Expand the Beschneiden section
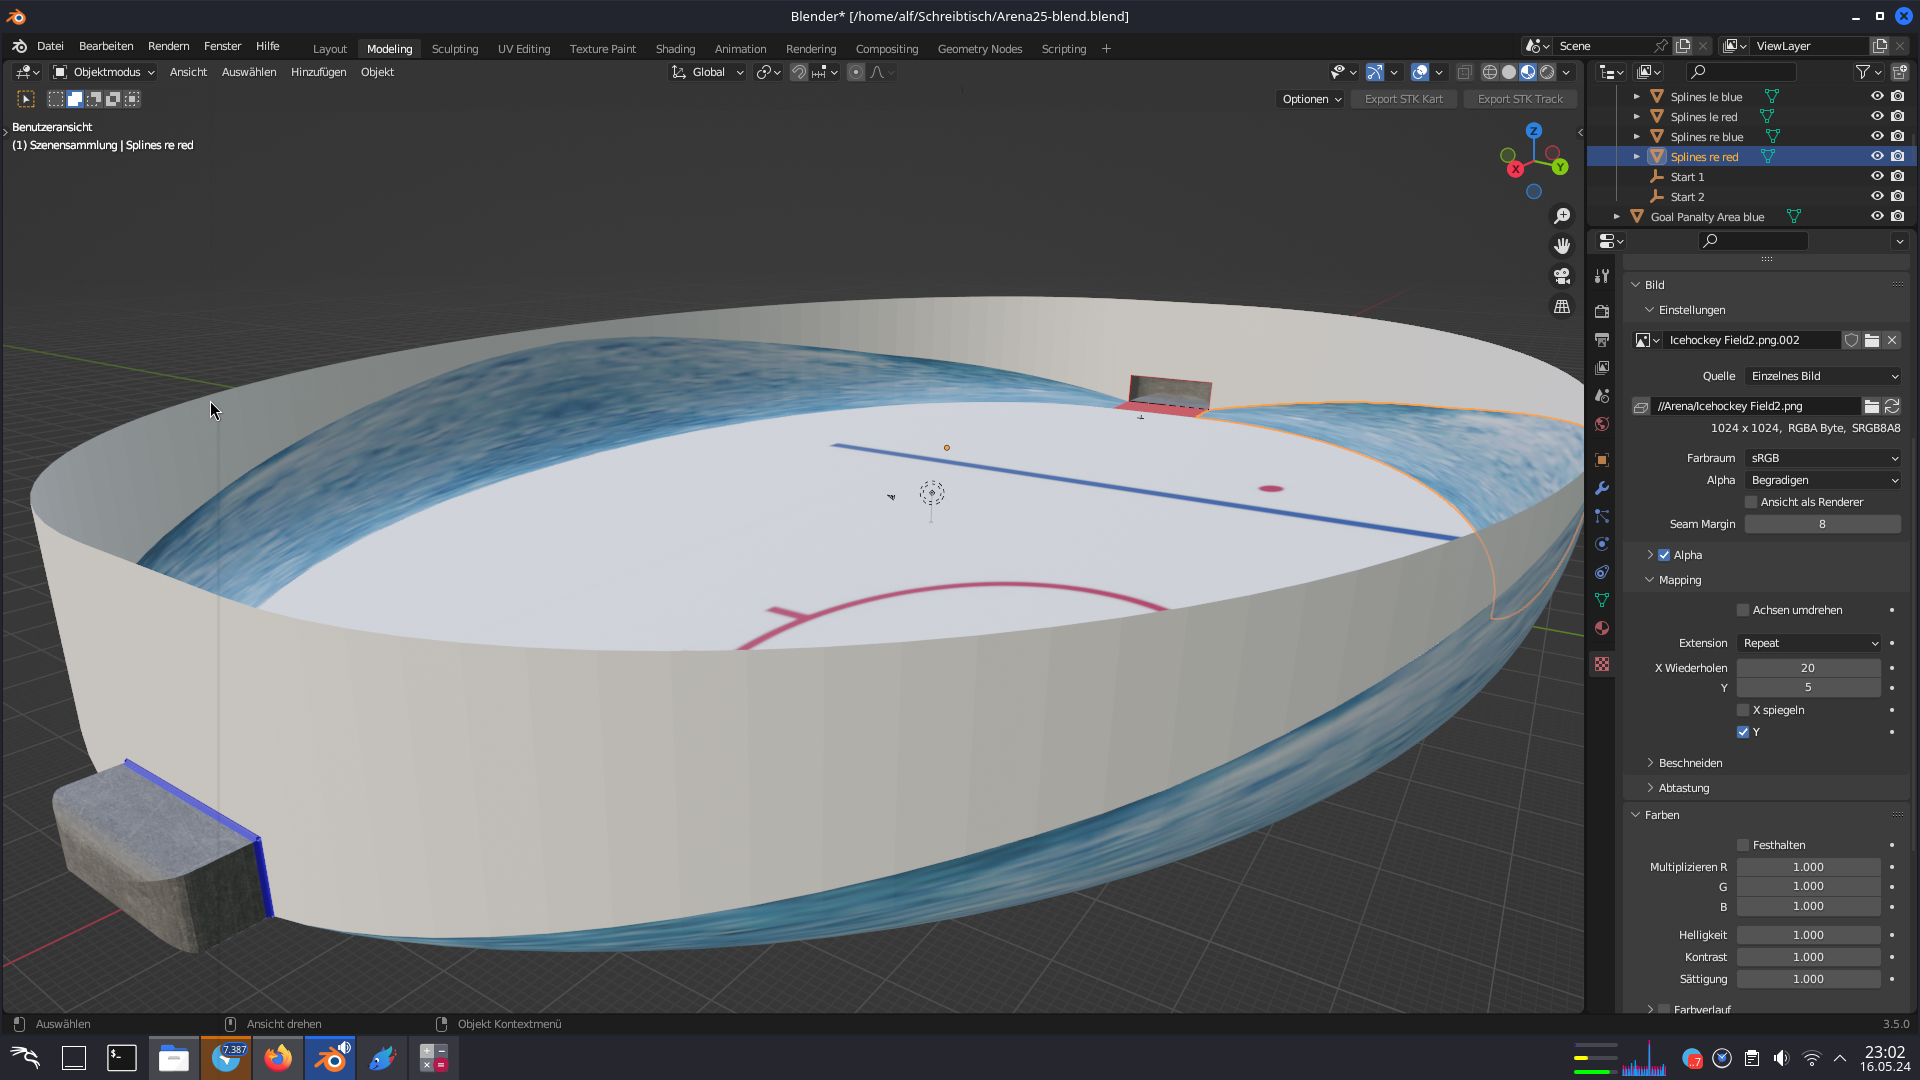 1690,763
